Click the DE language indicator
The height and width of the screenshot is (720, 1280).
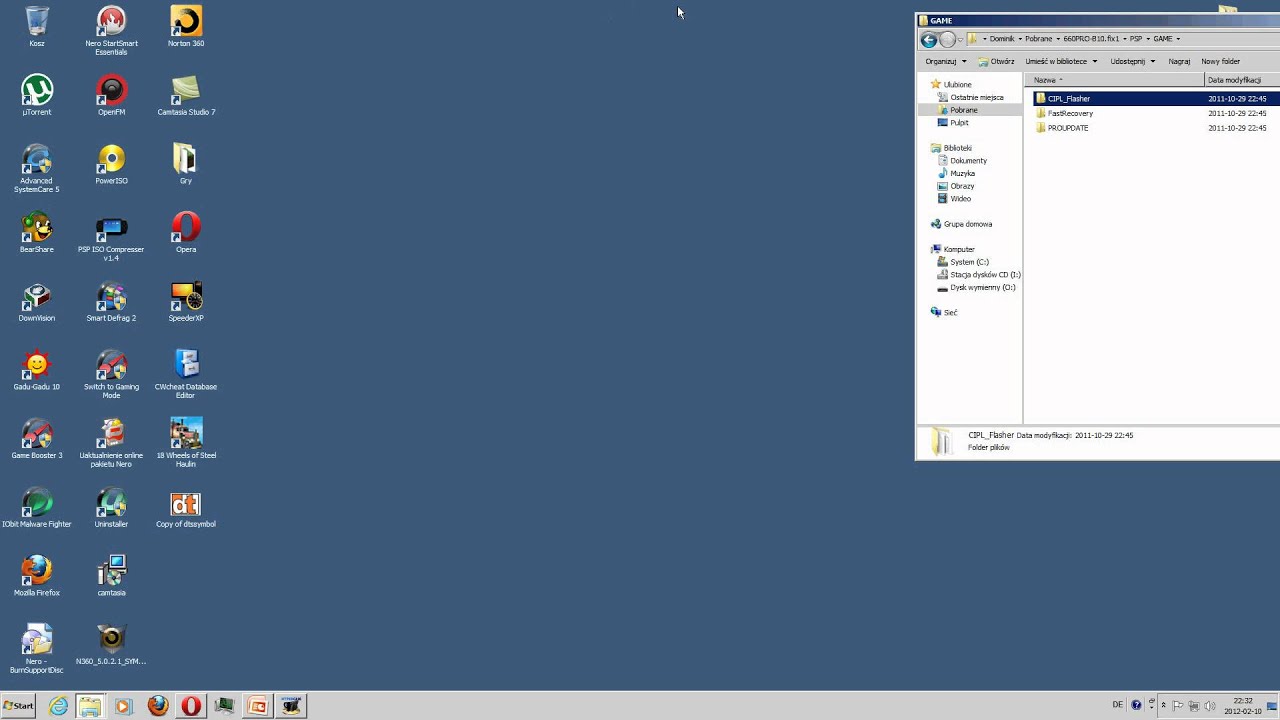[x=1118, y=705]
